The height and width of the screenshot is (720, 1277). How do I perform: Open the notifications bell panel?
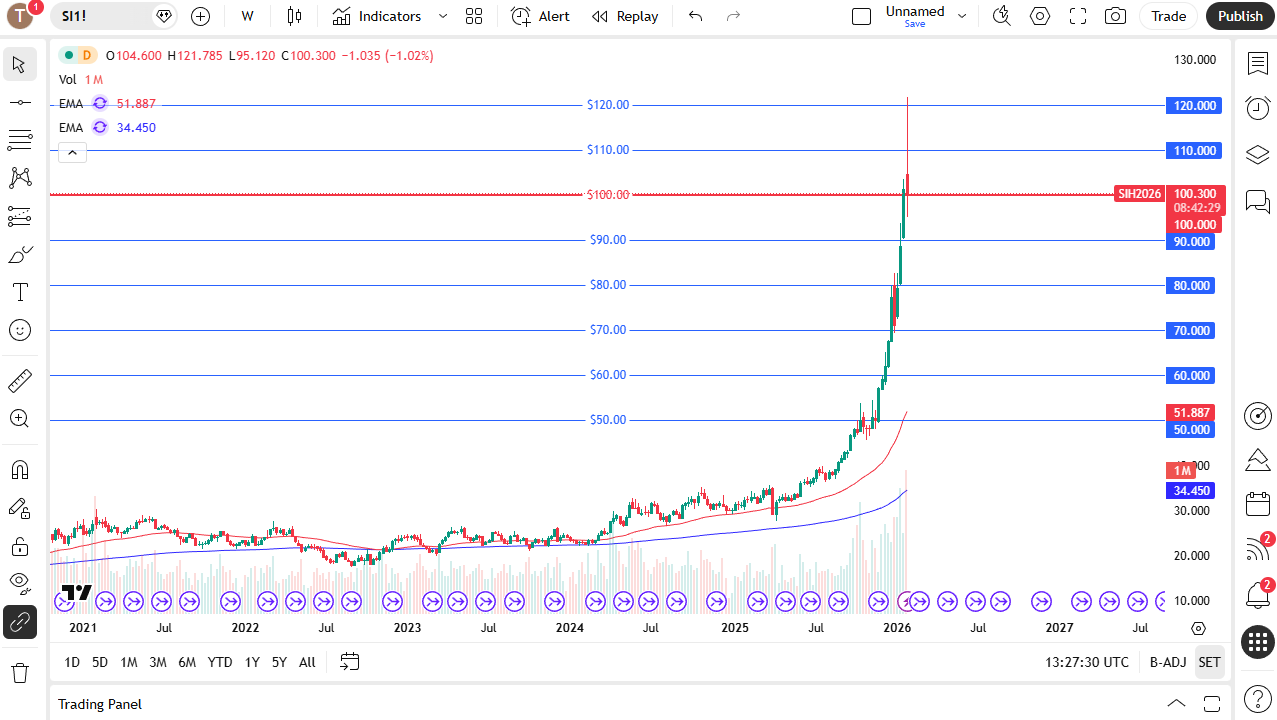1257,595
